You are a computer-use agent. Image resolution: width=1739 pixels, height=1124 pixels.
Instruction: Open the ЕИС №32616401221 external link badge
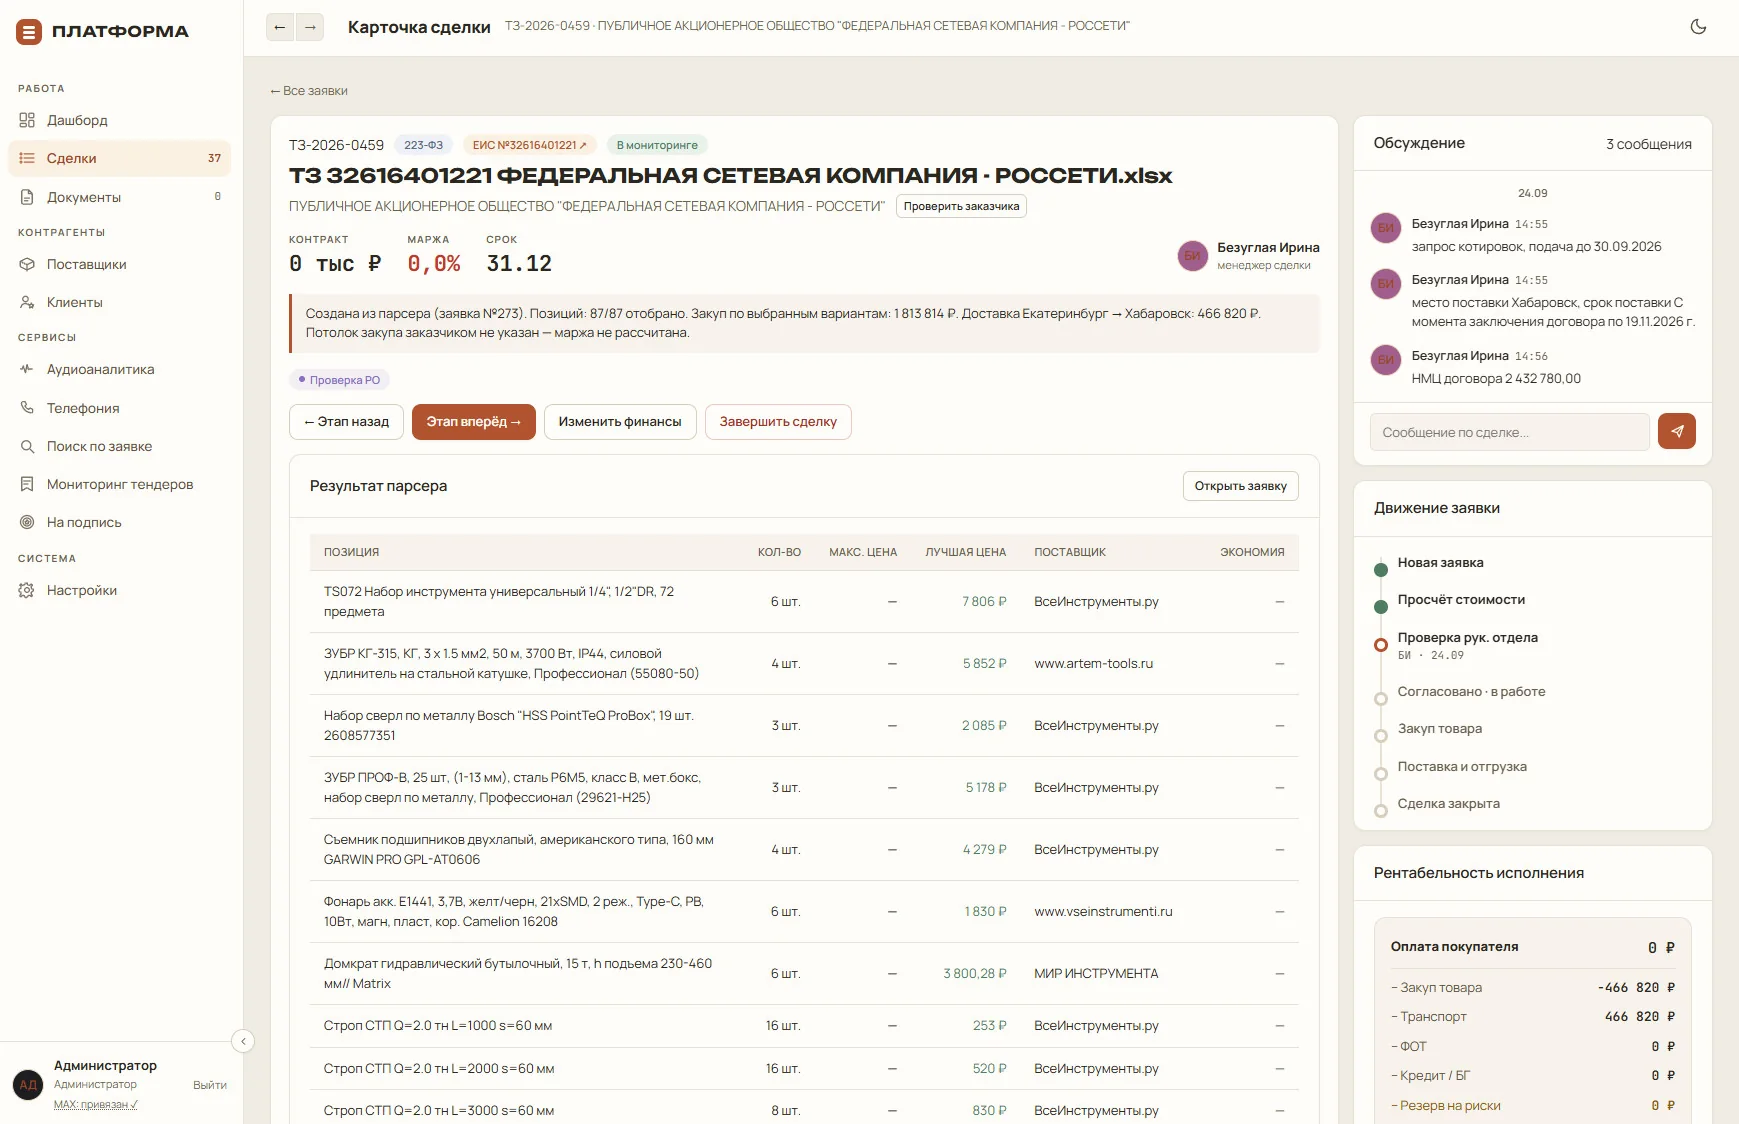point(529,145)
